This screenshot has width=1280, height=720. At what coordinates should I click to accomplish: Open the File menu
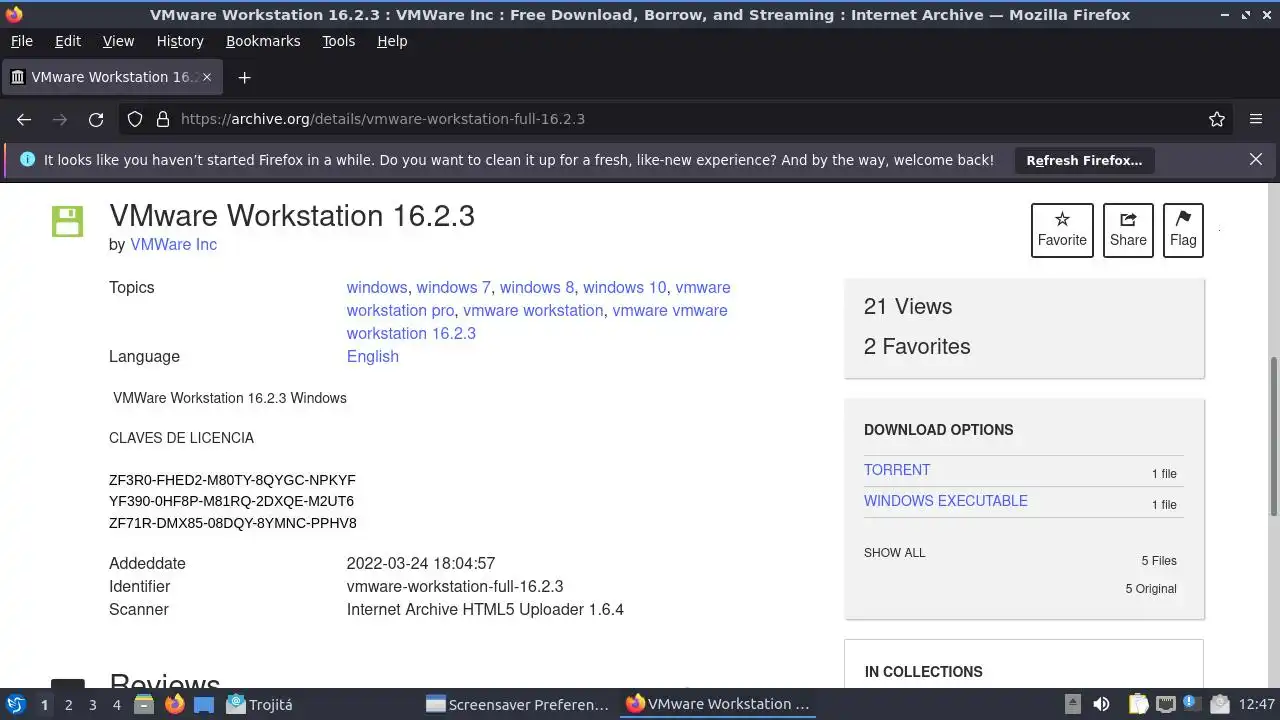21,41
